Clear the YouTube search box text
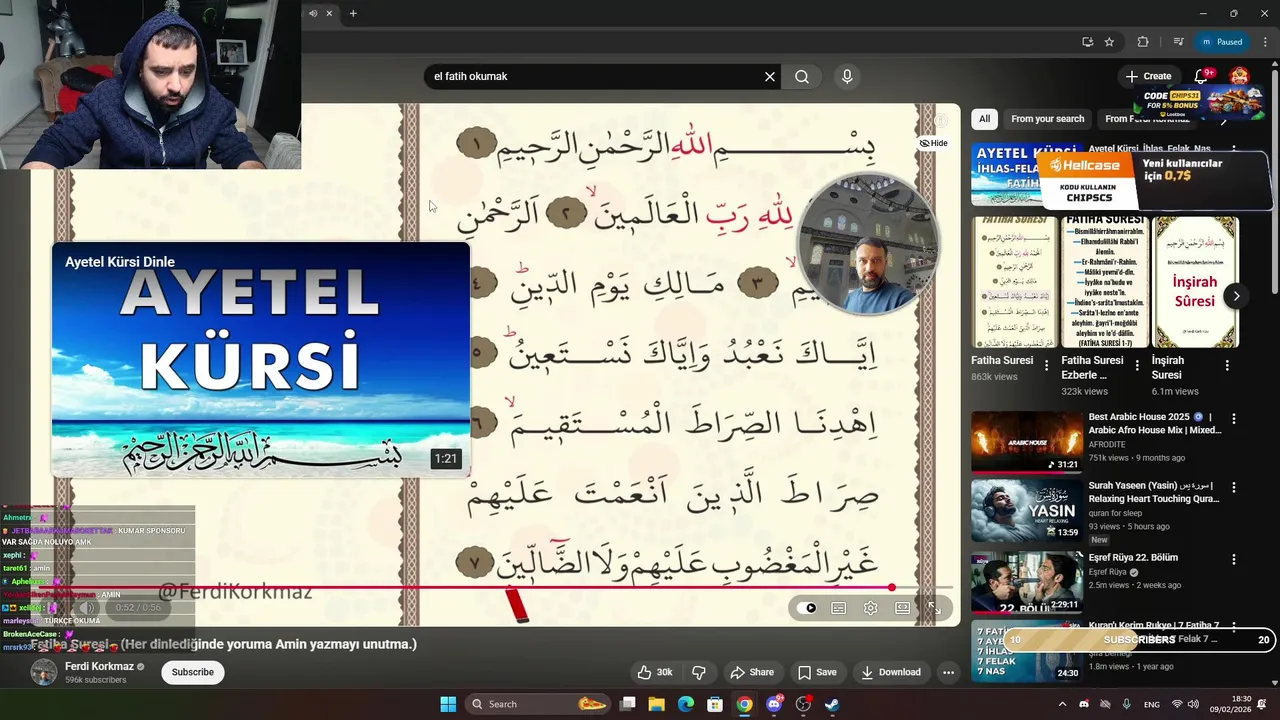Image resolution: width=1280 pixels, height=720 pixels. (x=770, y=76)
